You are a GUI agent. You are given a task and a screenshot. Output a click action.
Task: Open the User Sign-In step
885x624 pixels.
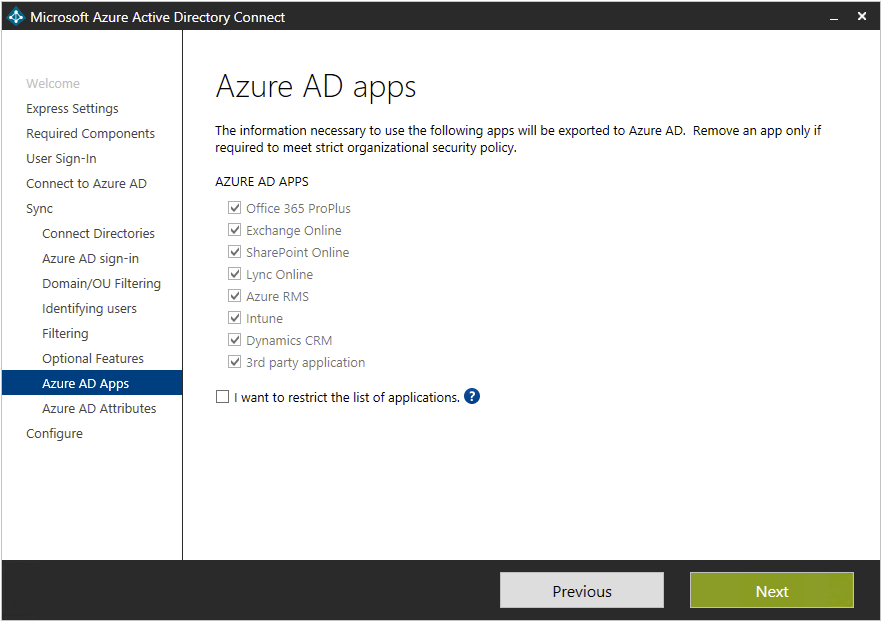(x=62, y=159)
